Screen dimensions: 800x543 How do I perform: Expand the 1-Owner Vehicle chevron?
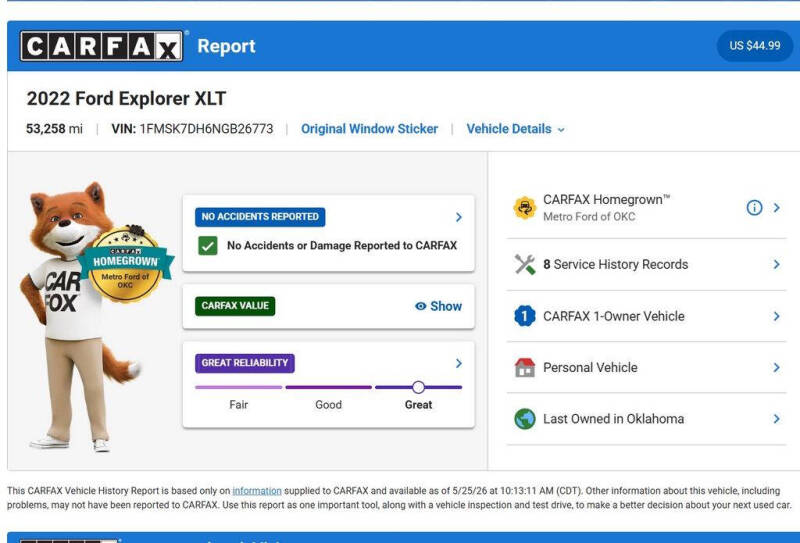pyautogui.click(x=777, y=316)
